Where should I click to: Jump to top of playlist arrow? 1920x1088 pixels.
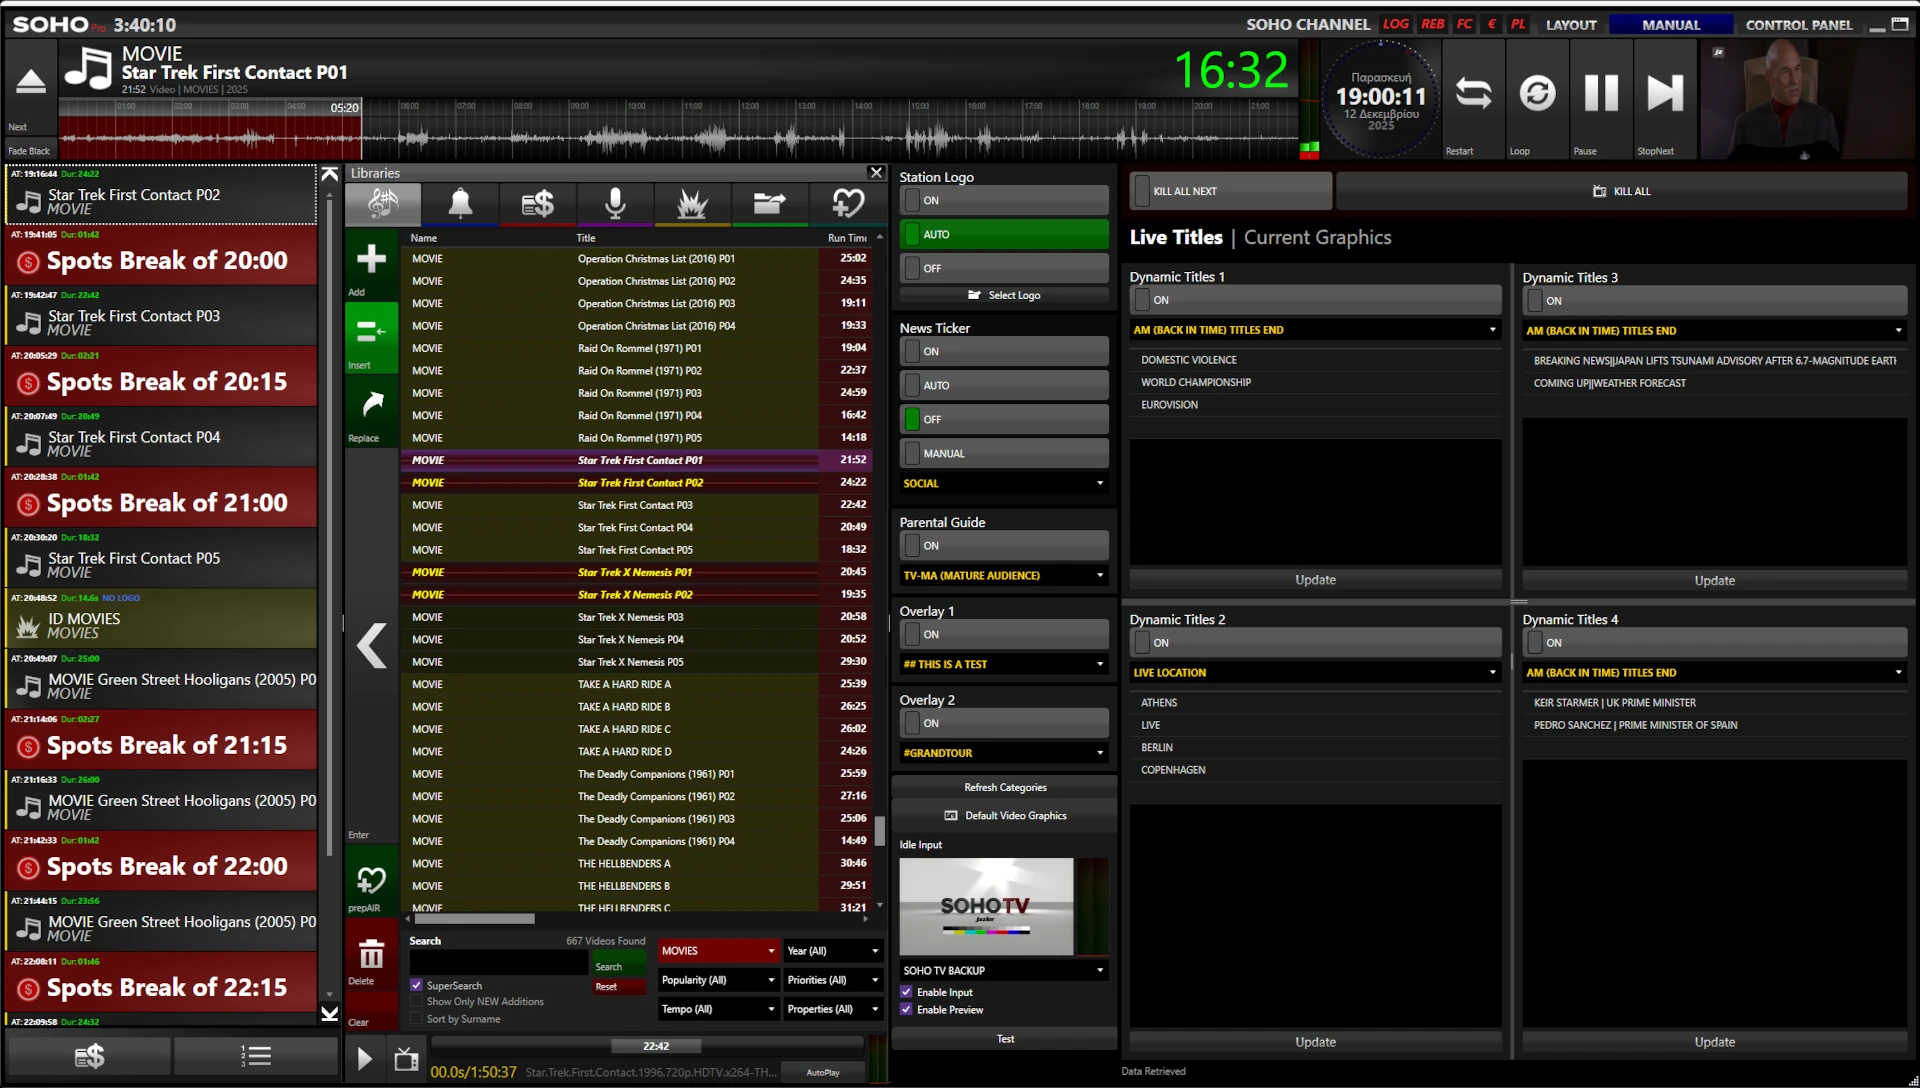329,174
